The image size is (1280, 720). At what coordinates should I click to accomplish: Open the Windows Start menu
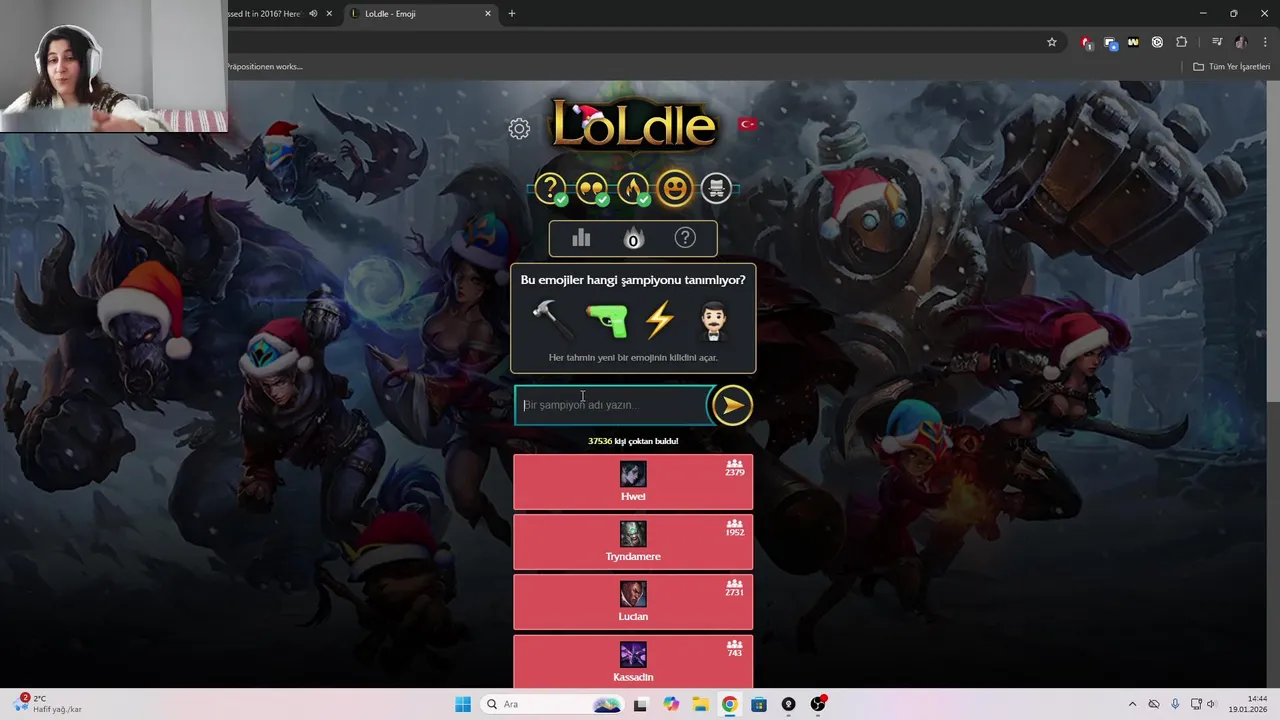point(463,704)
